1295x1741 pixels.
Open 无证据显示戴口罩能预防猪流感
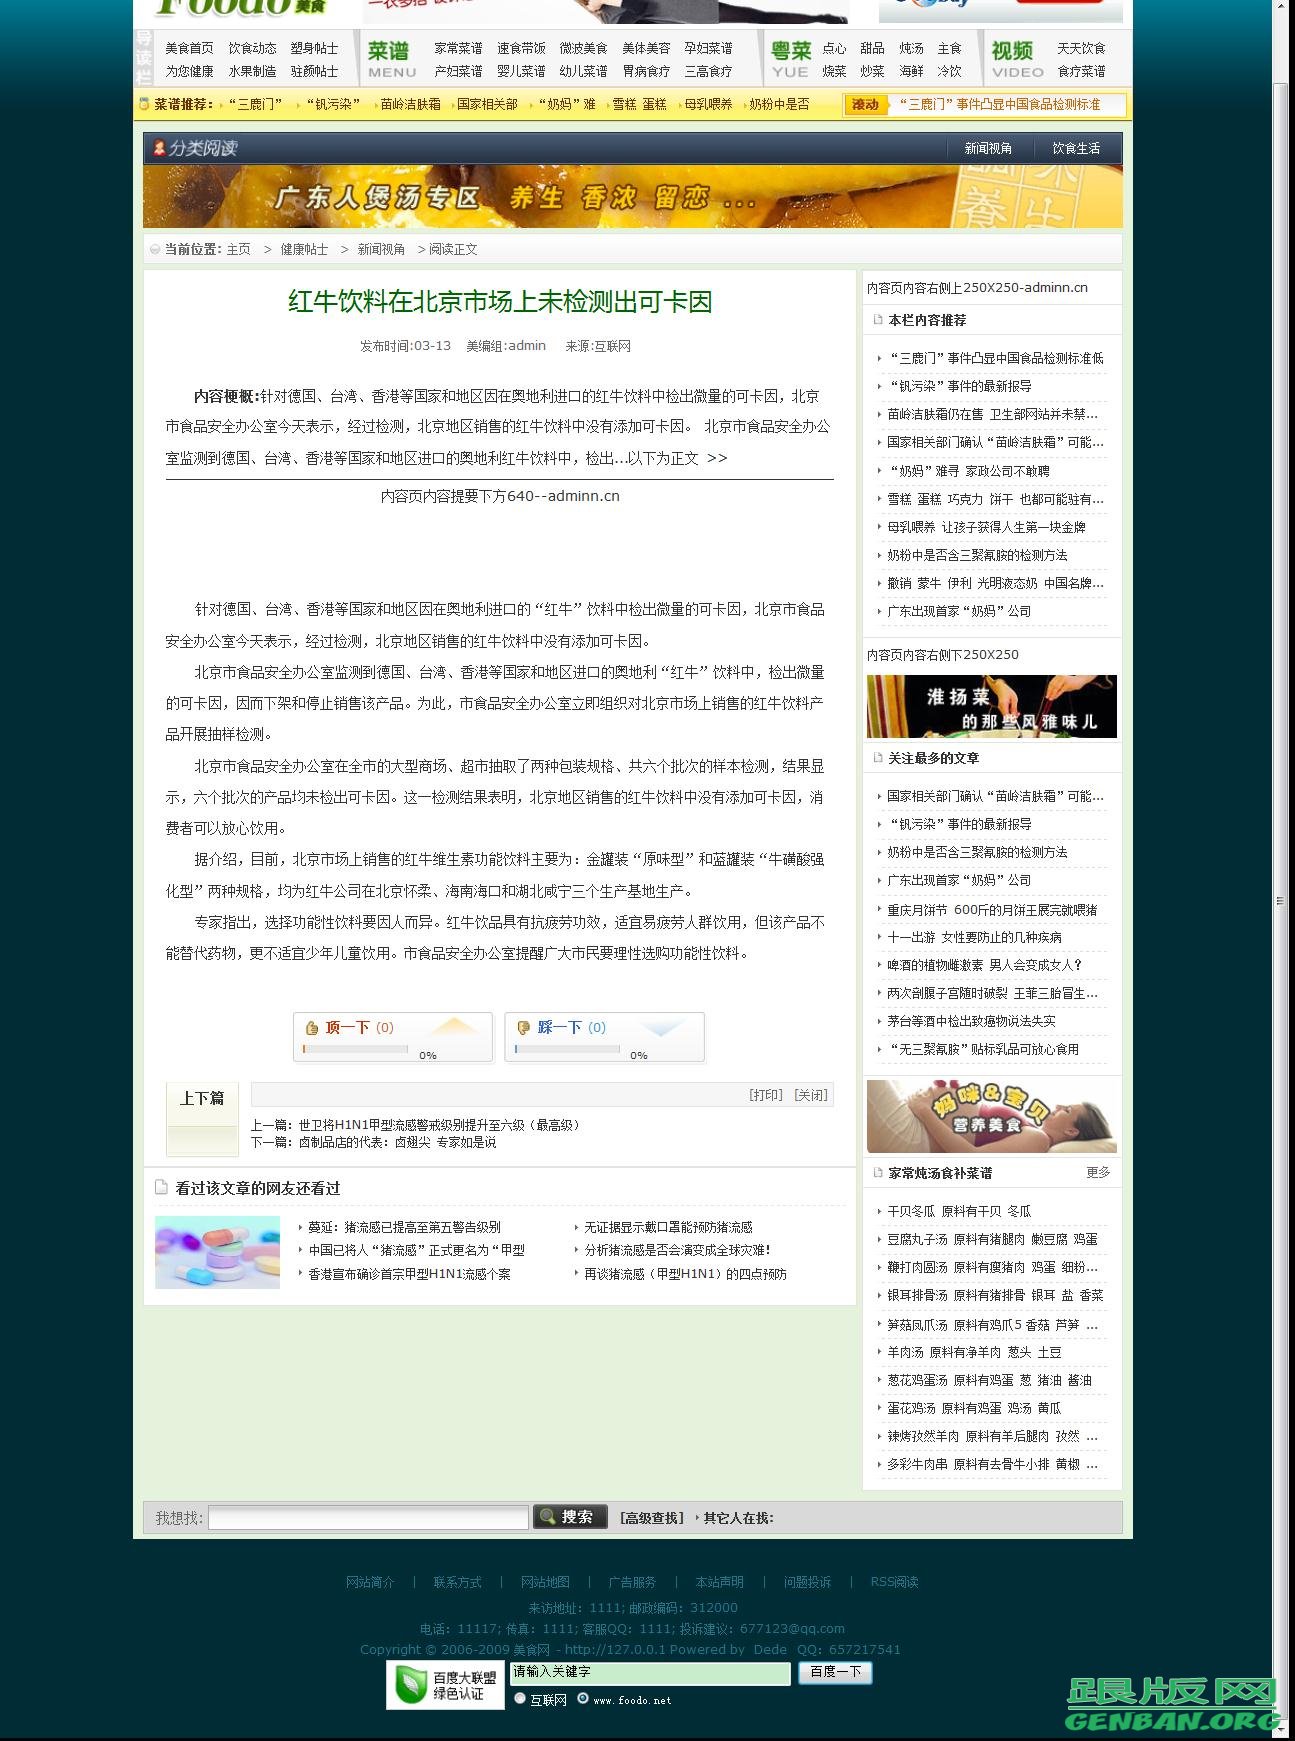(x=668, y=1227)
